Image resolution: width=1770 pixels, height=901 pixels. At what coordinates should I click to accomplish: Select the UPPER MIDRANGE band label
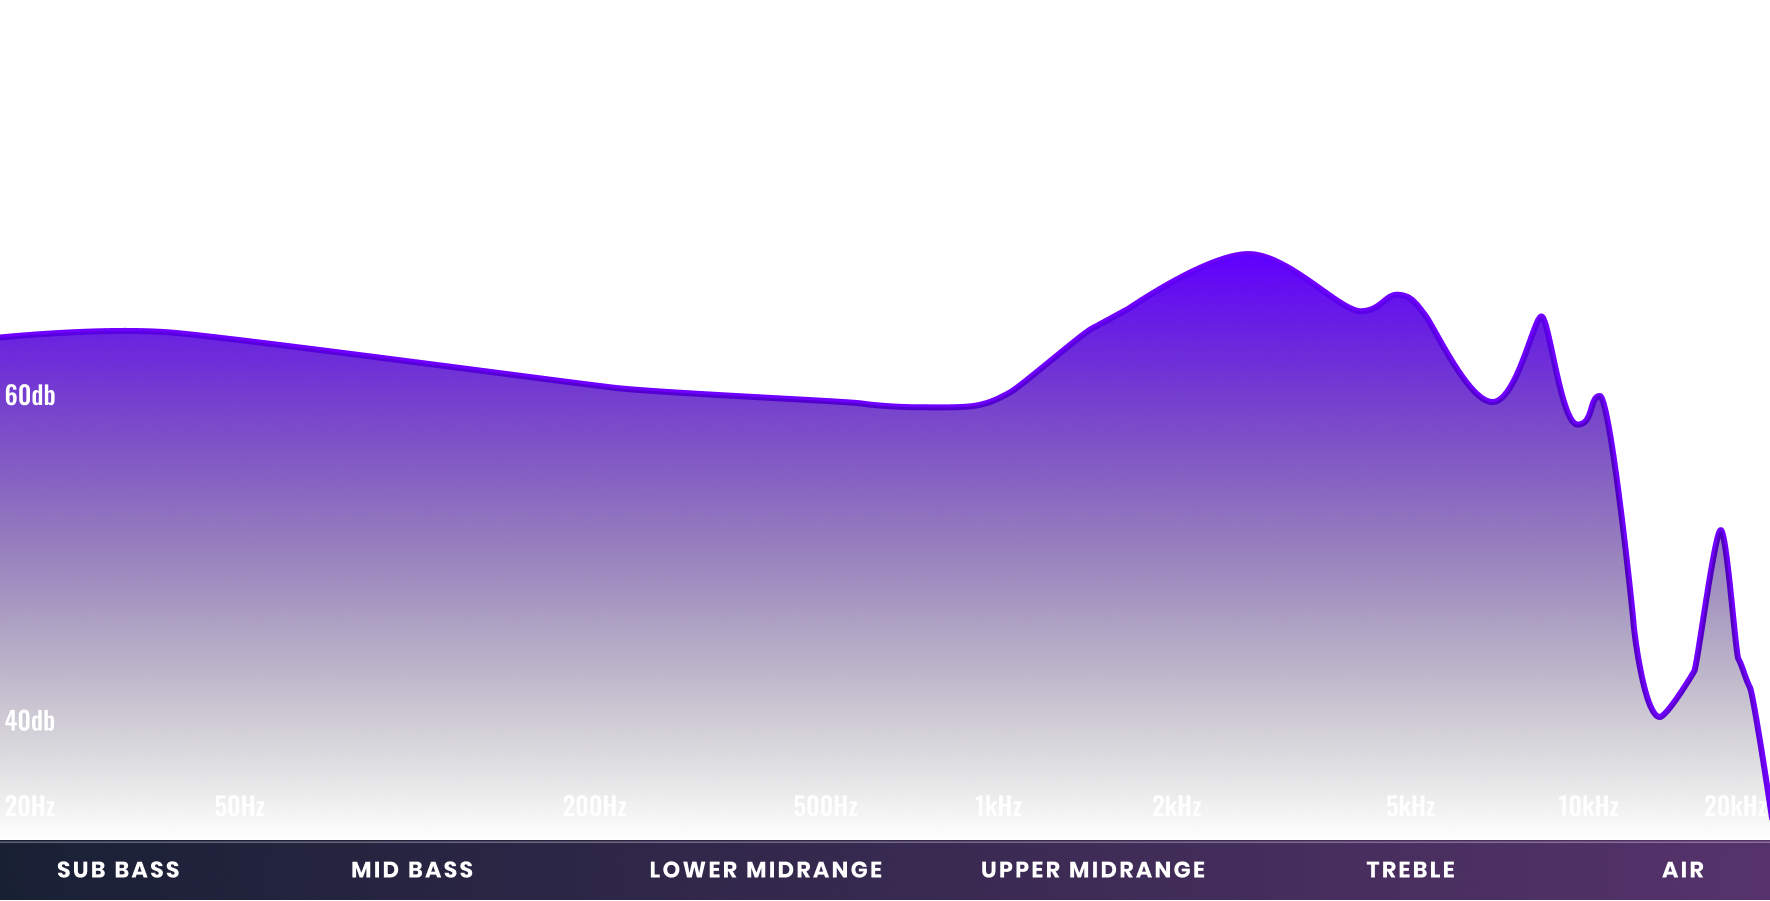click(x=1093, y=870)
